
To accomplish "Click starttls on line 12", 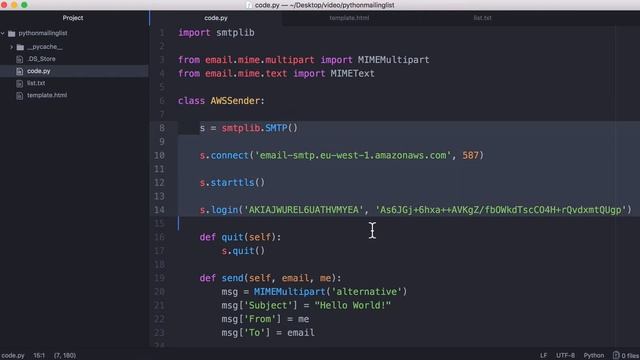I will click(232, 182).
